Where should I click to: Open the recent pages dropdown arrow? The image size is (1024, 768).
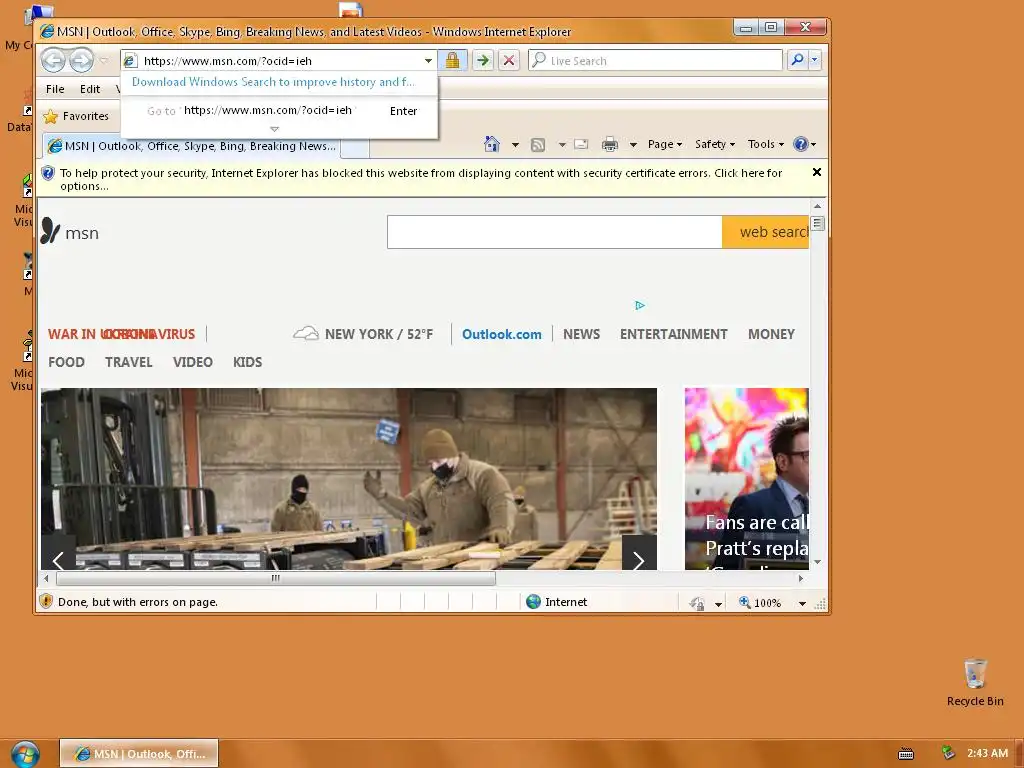(104, 61)
